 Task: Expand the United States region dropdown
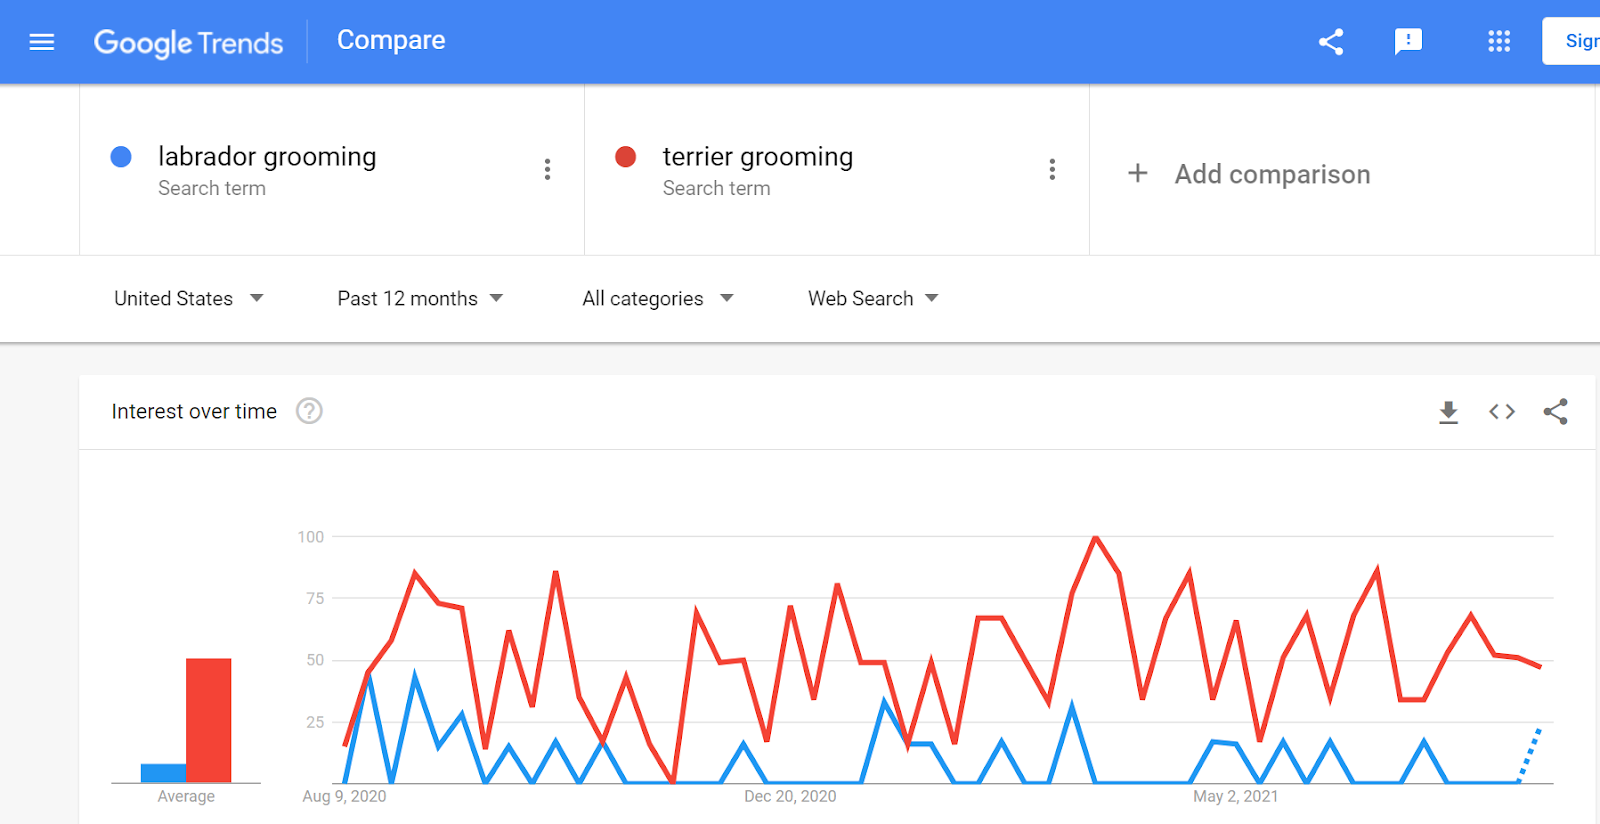pyautogui.click(x=189, y=298)
